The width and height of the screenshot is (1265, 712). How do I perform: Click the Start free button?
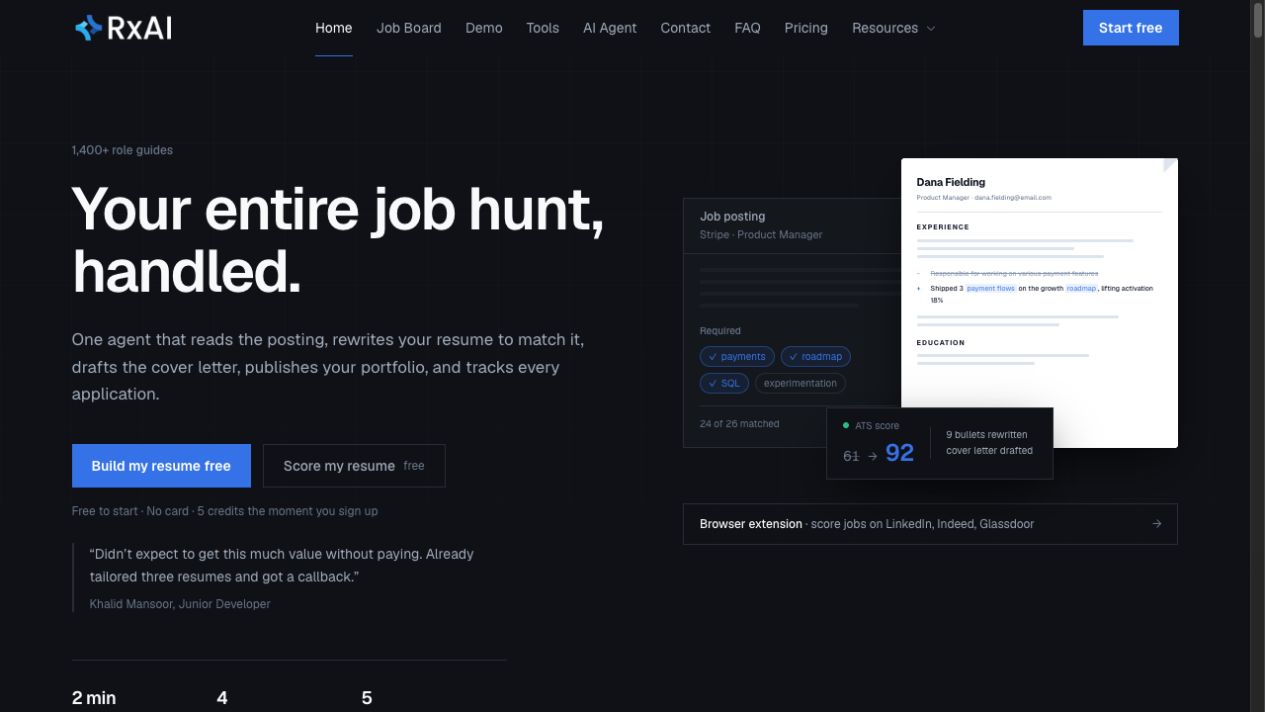point(1131,28)
